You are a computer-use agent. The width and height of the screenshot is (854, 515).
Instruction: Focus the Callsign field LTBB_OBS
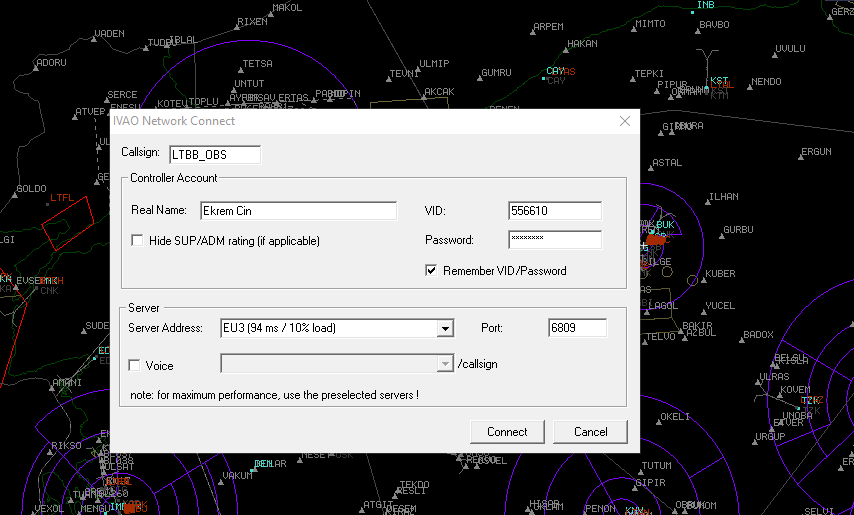[x=215, y=155]
